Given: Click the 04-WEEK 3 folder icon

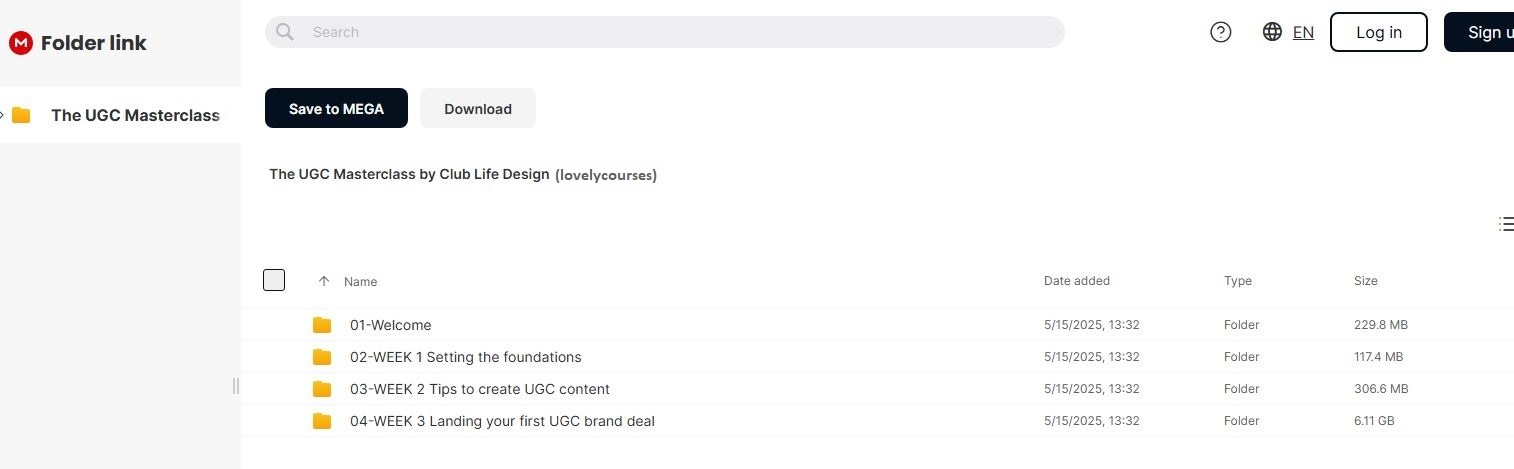Looking at the screenshot, I should [322, 421].
